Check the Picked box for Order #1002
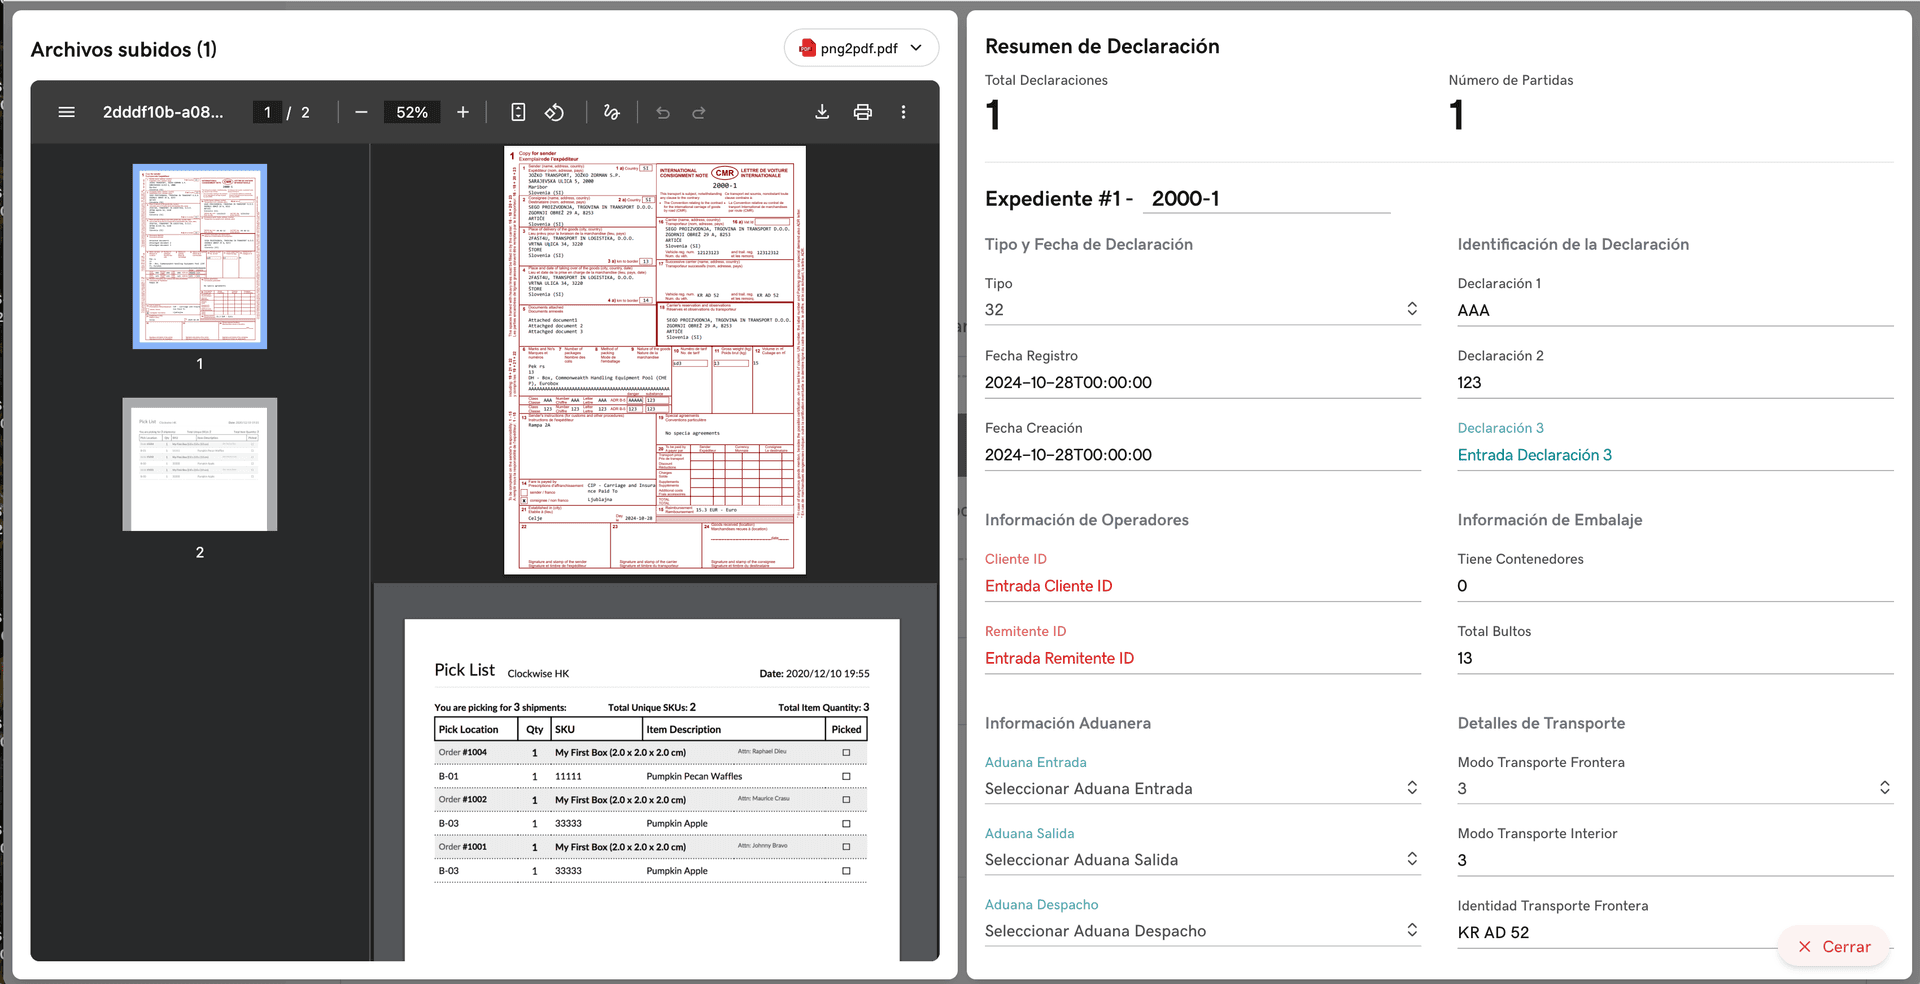 click(846, 800)
